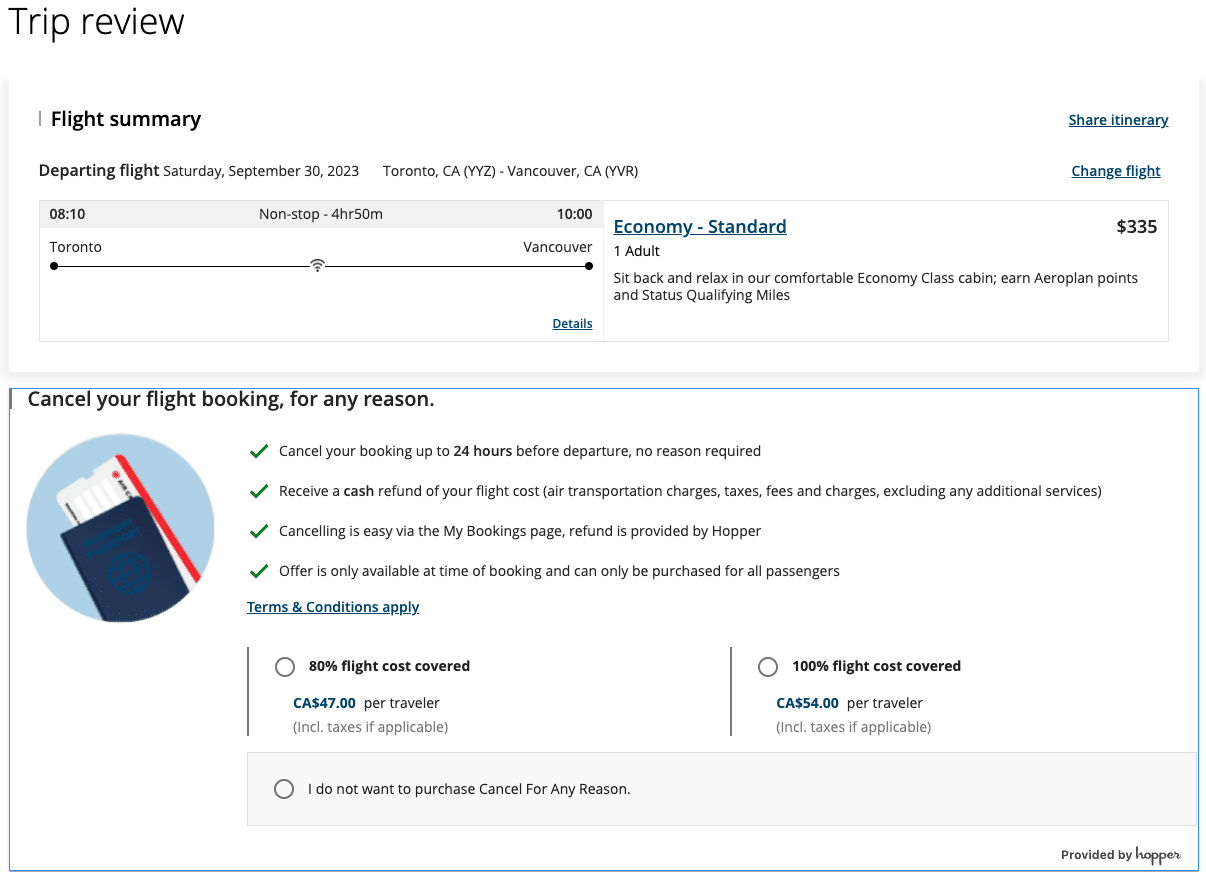Open the Share itinerary link

[x=1118, y=120]
